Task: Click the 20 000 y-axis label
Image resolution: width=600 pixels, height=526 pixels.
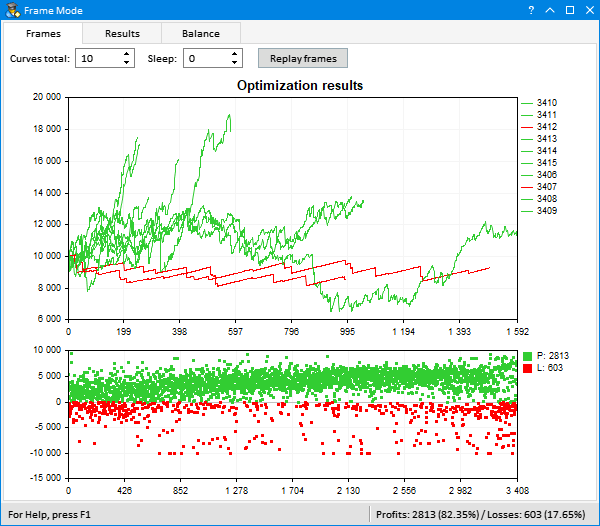Action: pyautogui.click(x=47, y=97)
